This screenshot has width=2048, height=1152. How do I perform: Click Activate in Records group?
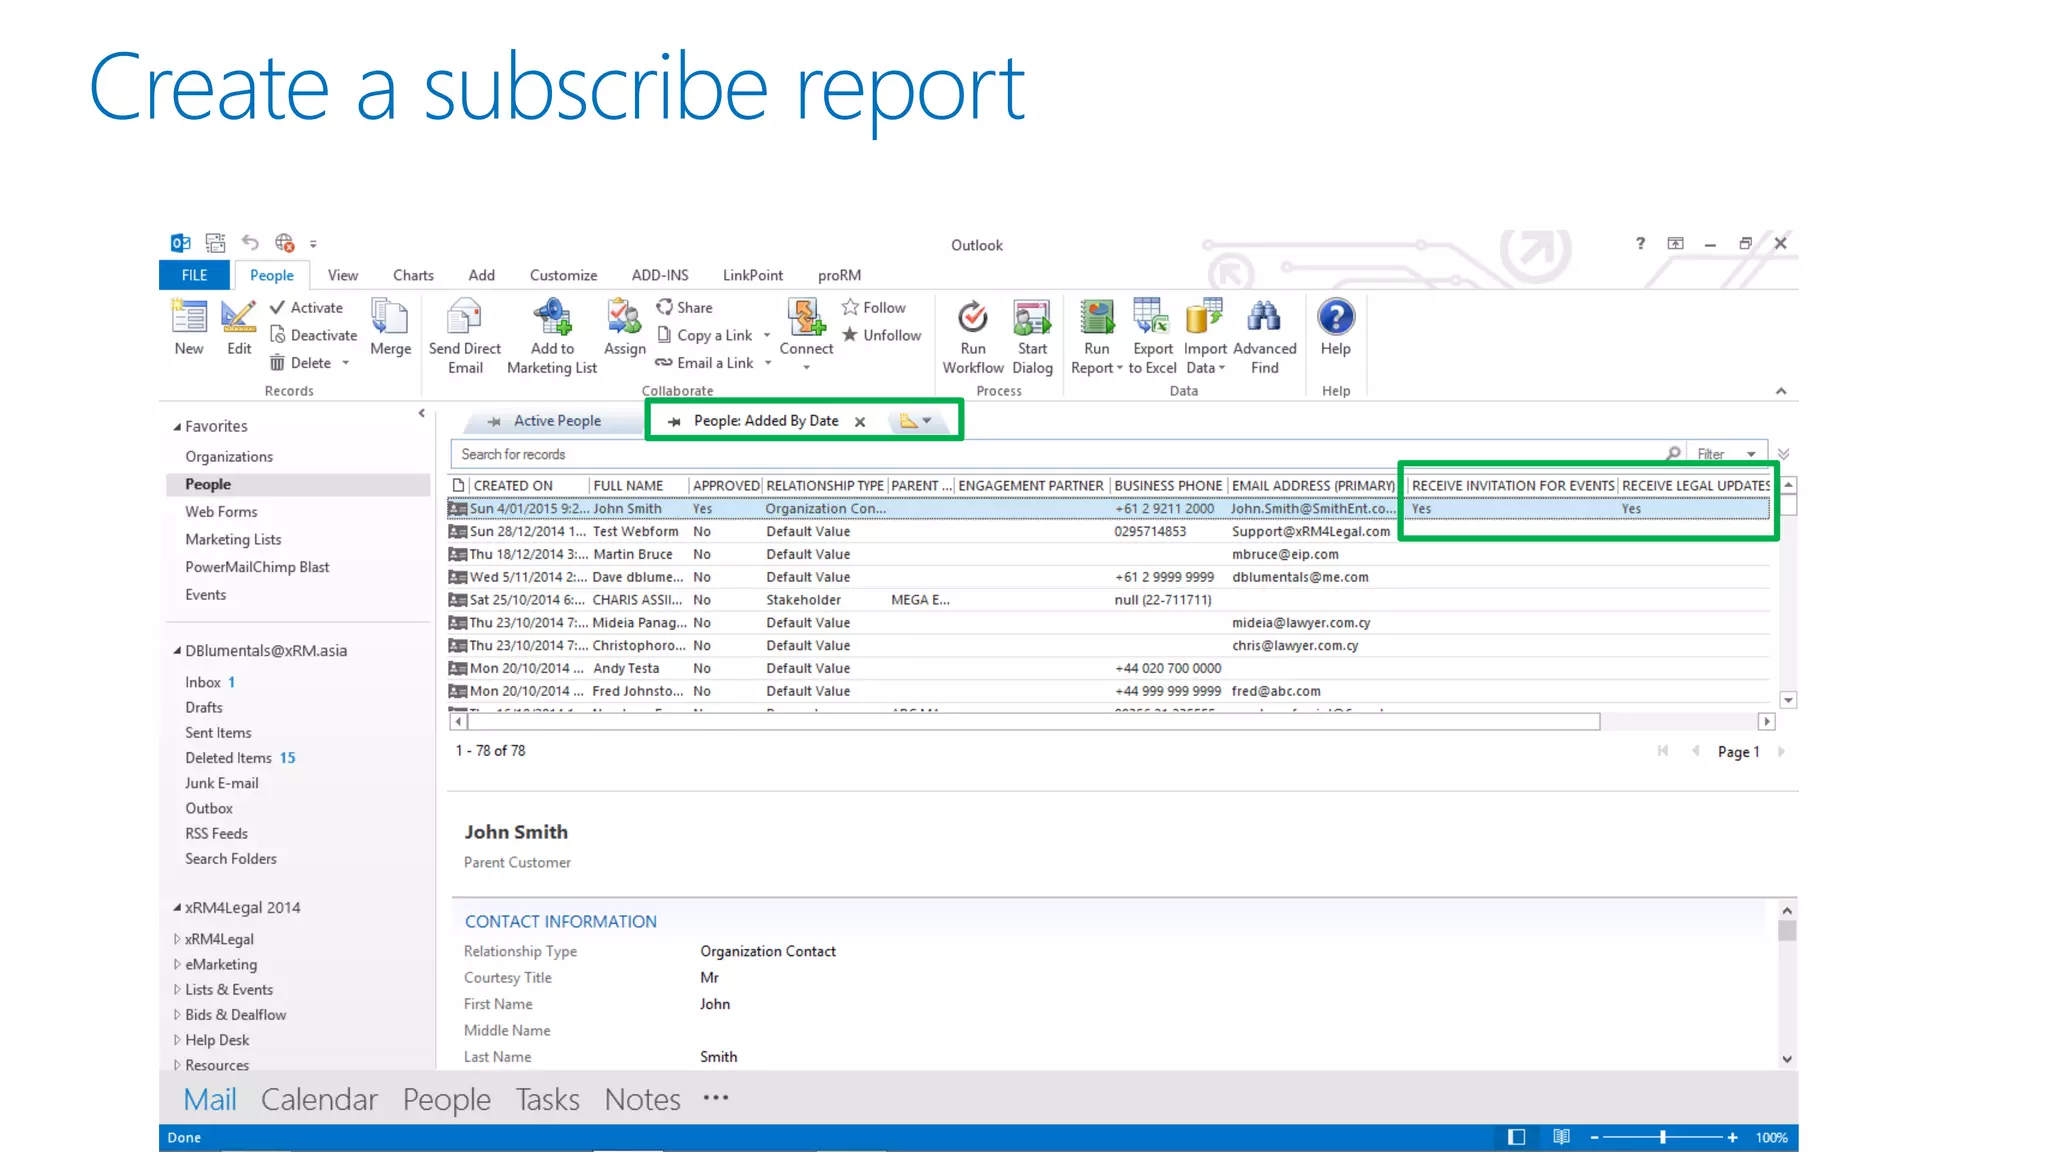coord(306,308)
